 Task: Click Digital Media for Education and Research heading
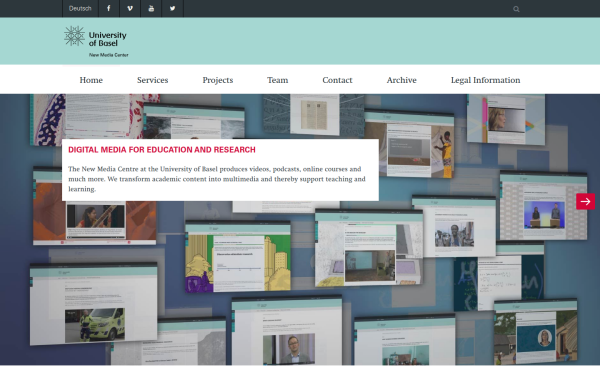162,150
